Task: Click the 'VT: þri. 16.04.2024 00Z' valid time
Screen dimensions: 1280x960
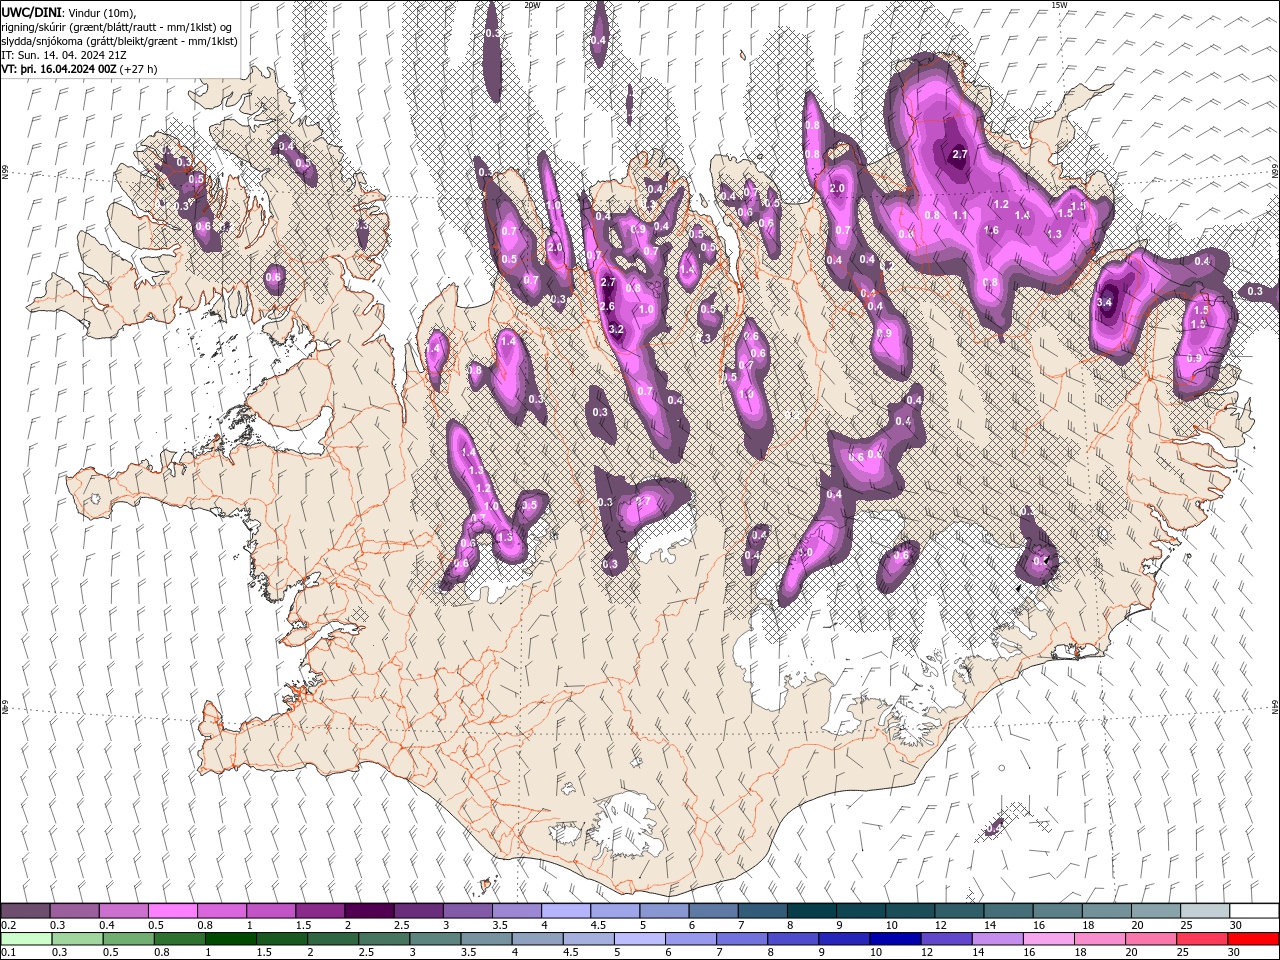Action: 59,69
